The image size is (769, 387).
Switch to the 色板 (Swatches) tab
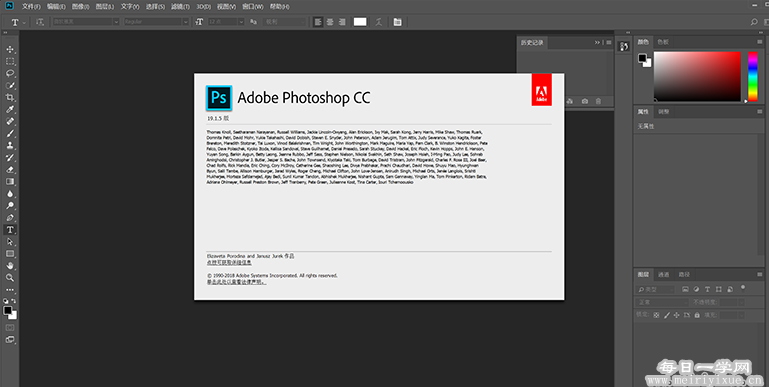663,42
